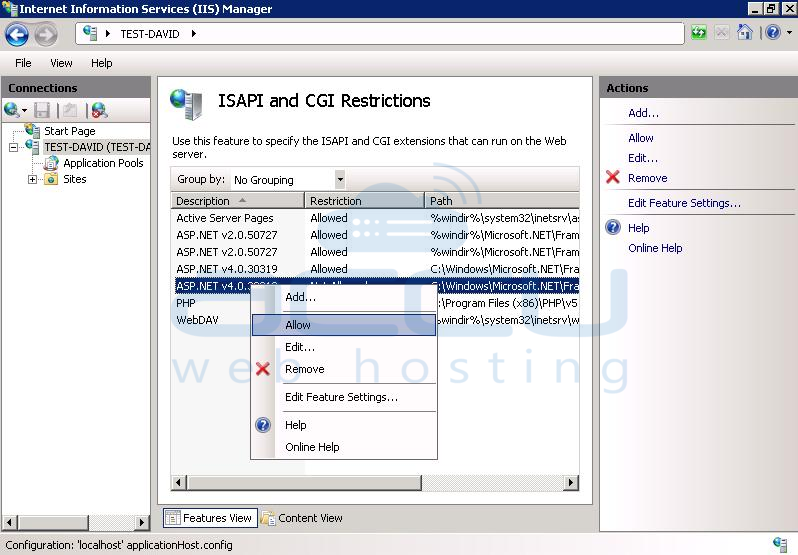798x555 pixels.
Task: Click the Home icon in the toolbar
Action: click(x=745, y=33)
